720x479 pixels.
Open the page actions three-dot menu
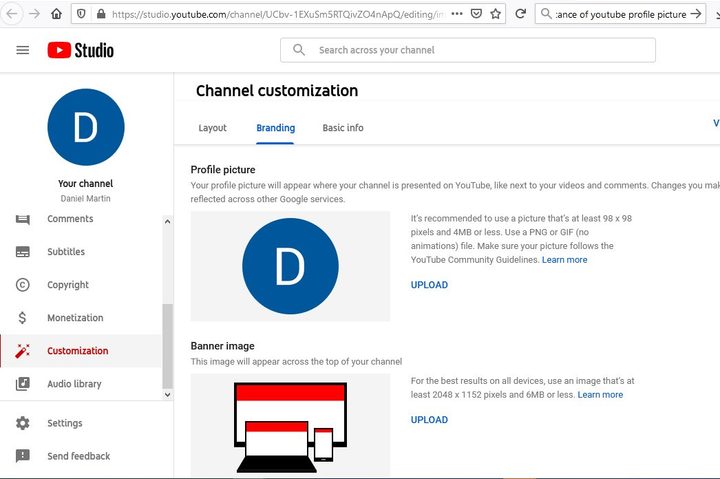click(x=457, y=14)
